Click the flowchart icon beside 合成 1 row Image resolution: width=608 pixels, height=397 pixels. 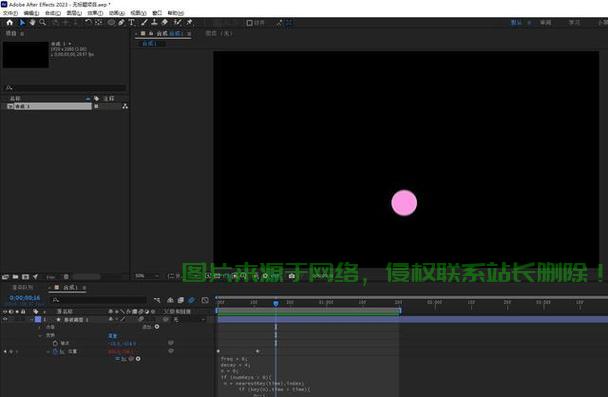coord(125,106)
